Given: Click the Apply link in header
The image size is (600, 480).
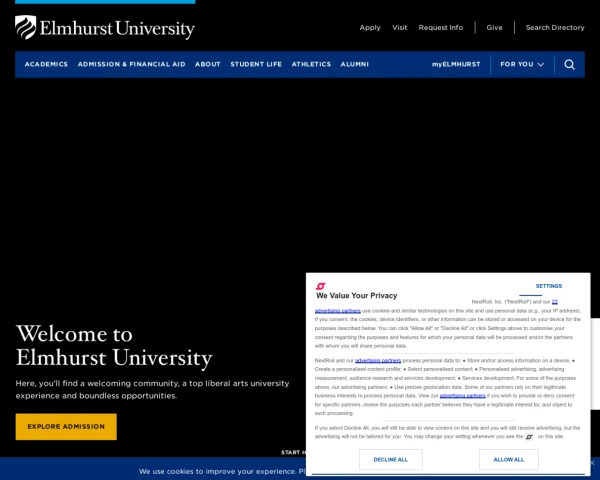Looking at the screenshot, I should pos(370,28).
